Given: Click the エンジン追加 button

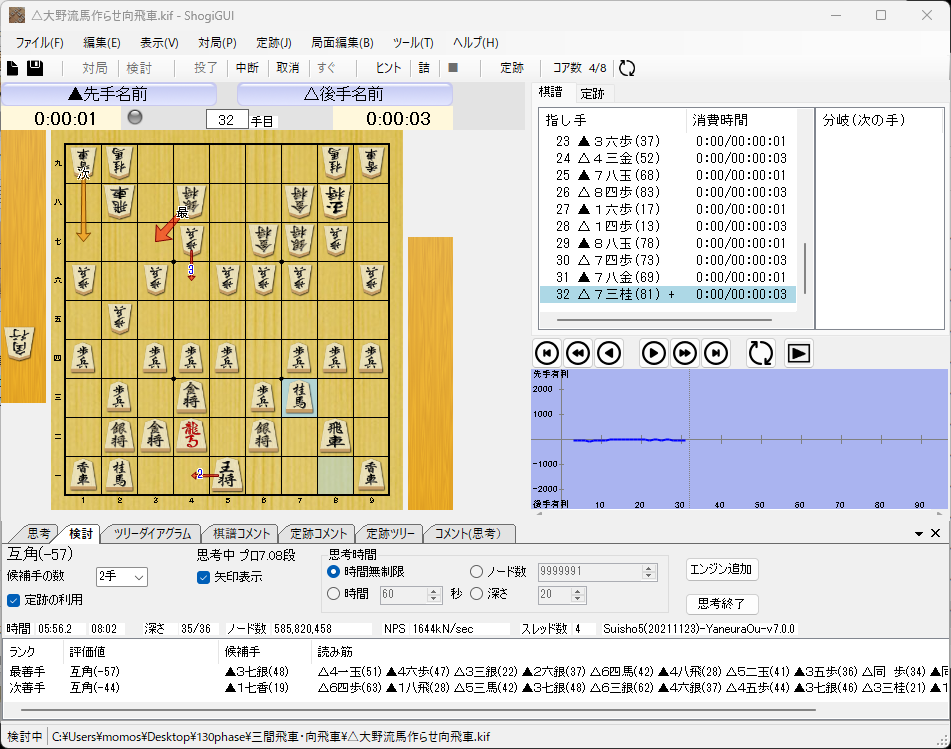Looking at the screenshot, I should [721, 569].
